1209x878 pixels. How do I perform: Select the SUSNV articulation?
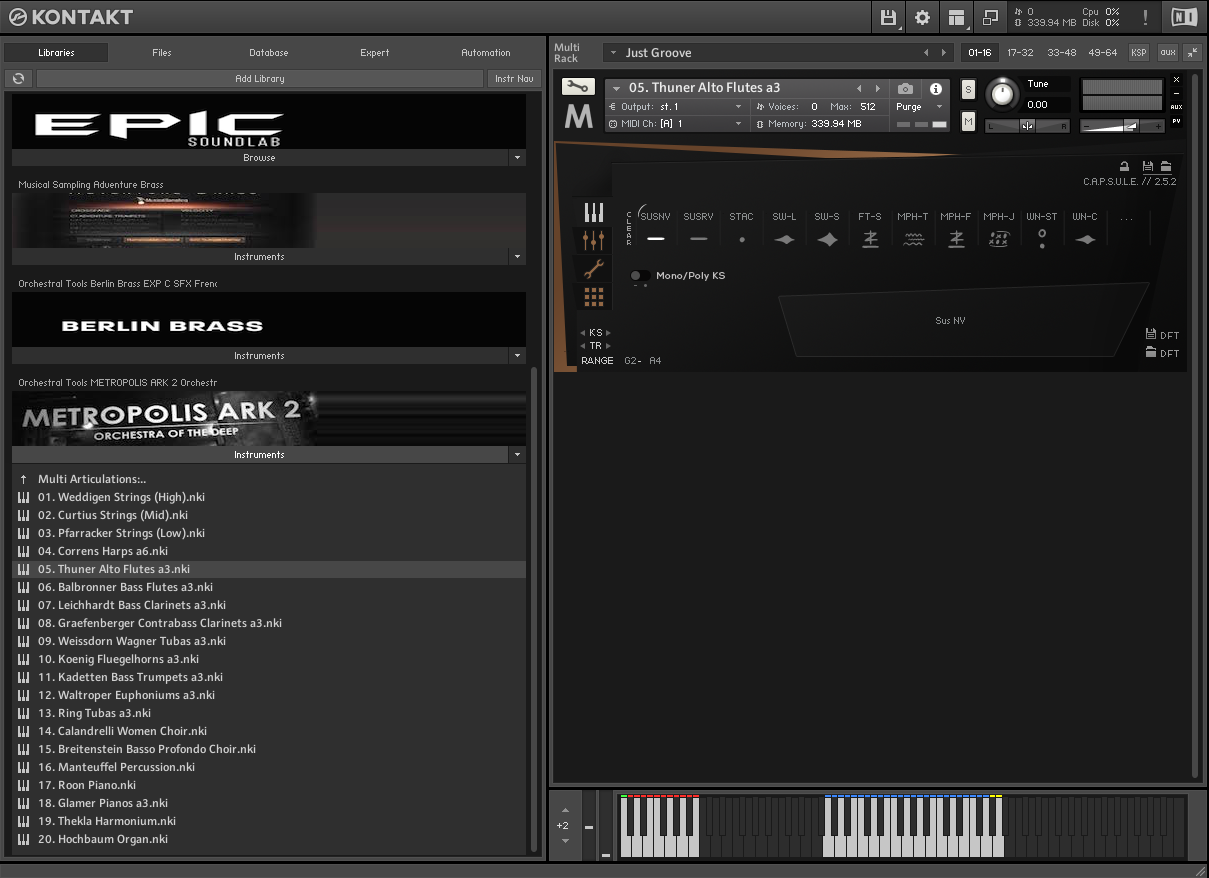tap(656, 228)
